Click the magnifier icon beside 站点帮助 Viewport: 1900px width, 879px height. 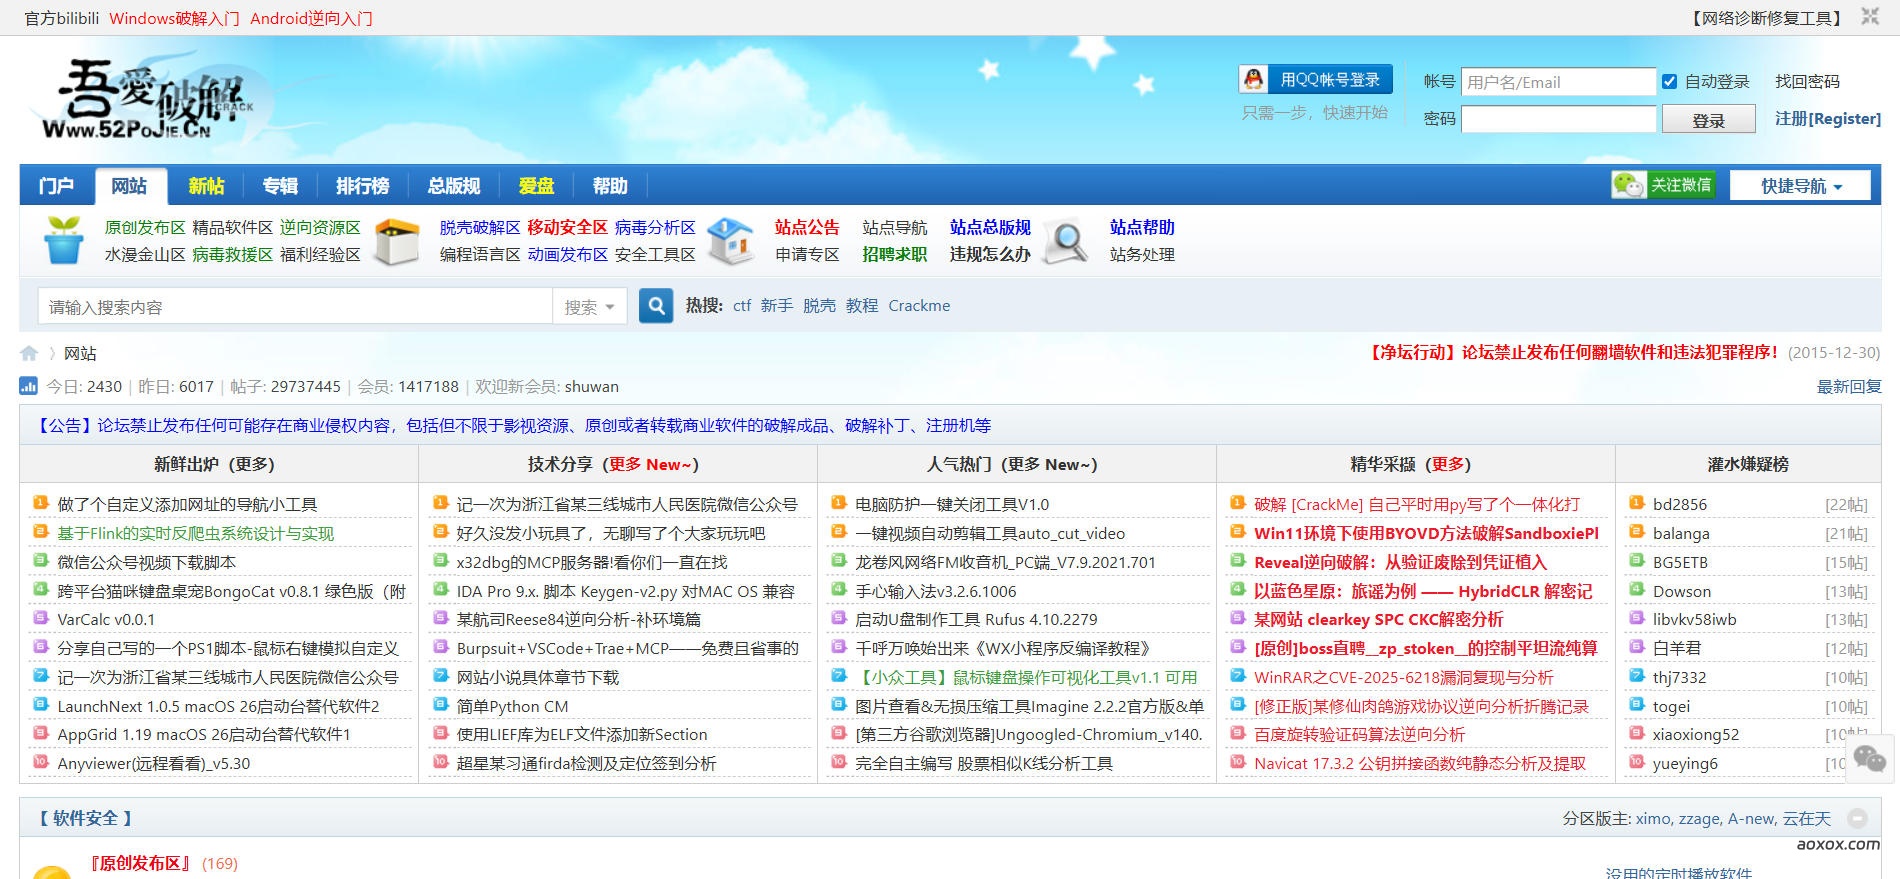coord(1066,241)
